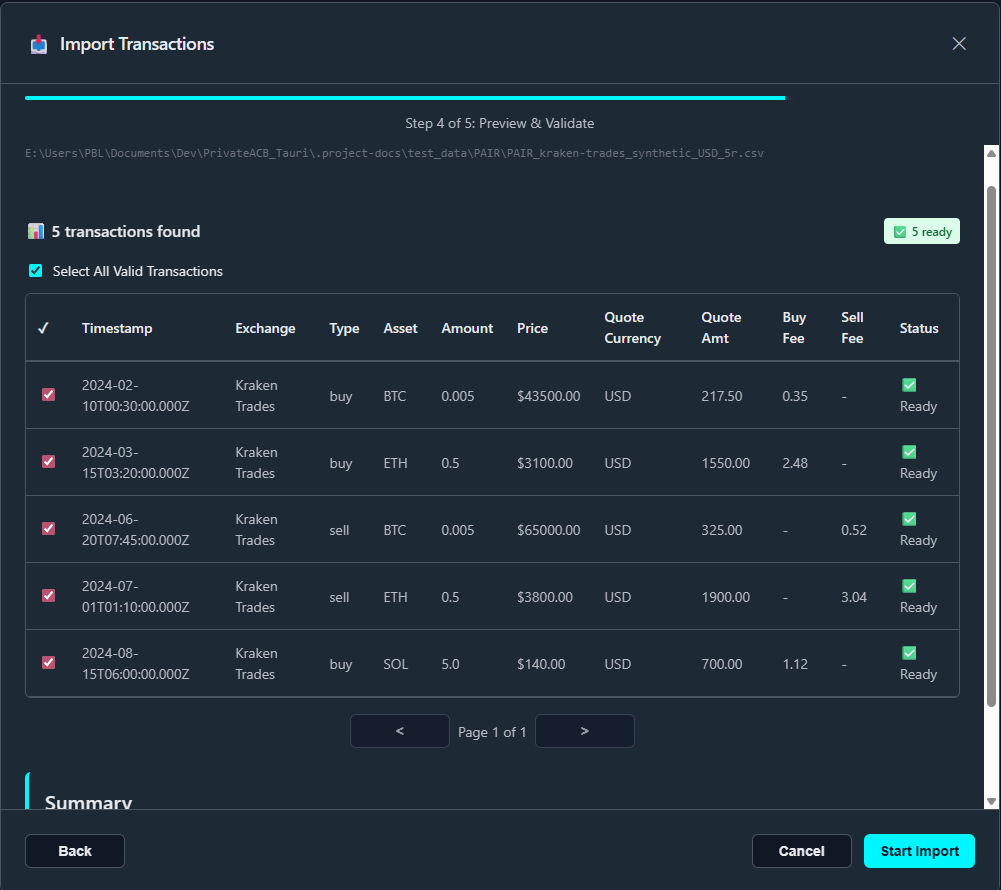Click the Exchange column header
The width and height of the screenshot is (1001, 890).
(266, 328)
